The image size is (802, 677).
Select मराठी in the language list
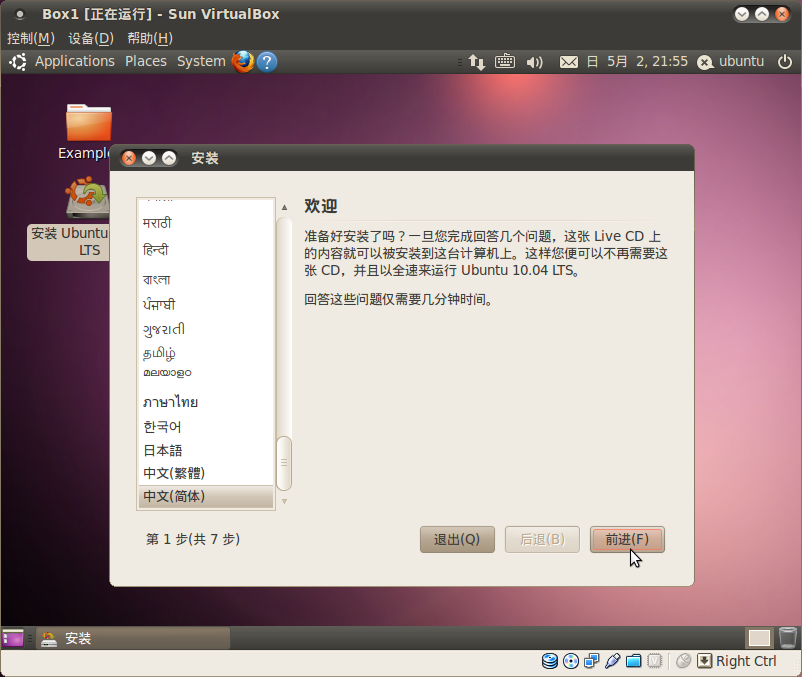coord(206,223)
